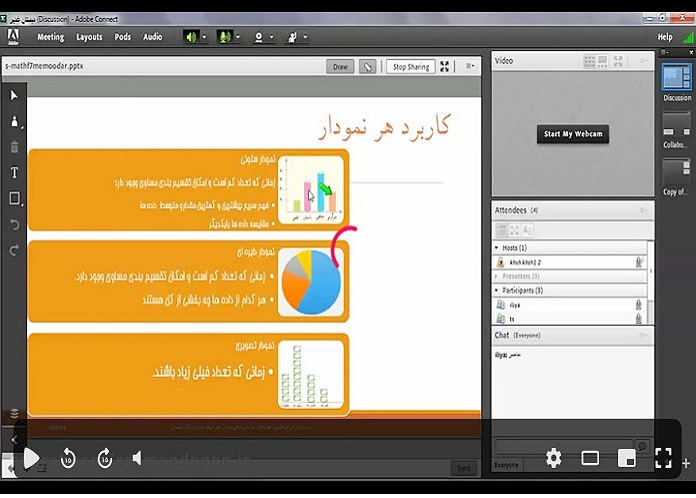Mute the video player volume
Viewport: 696px width, 498px height.
tap(137, 458)
